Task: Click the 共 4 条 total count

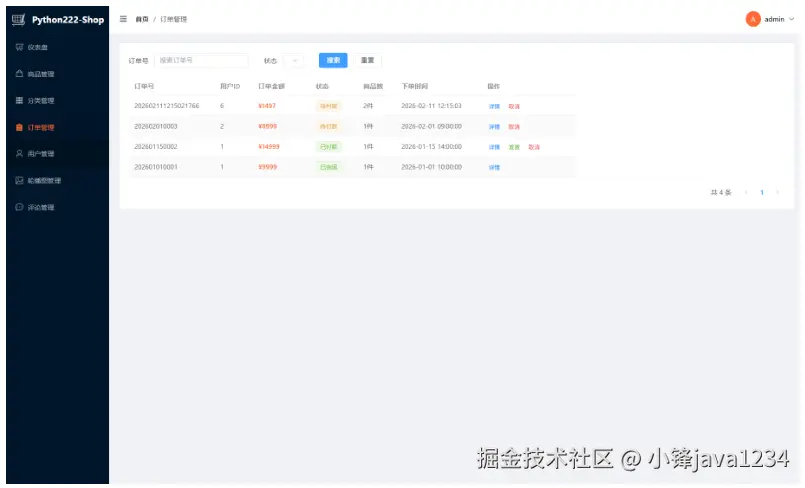Action: coord(721,192)
